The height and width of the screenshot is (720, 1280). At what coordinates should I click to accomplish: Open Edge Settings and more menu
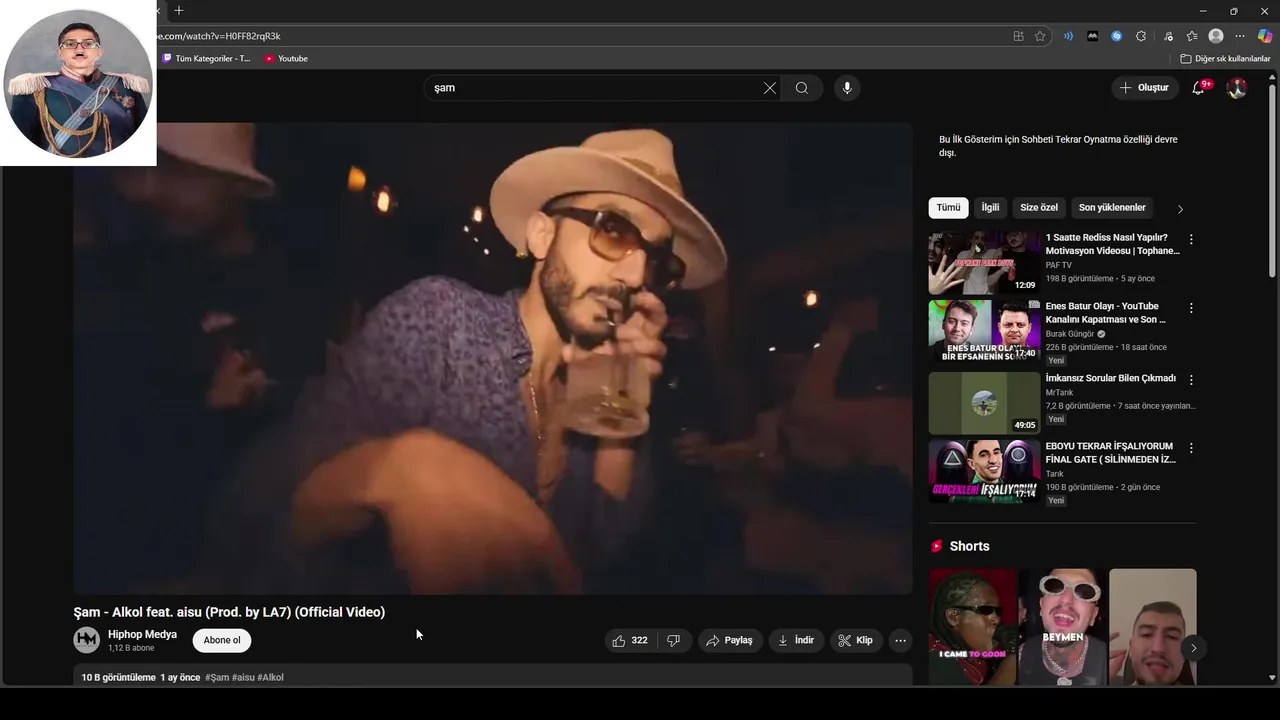[x=1240, y=36]
